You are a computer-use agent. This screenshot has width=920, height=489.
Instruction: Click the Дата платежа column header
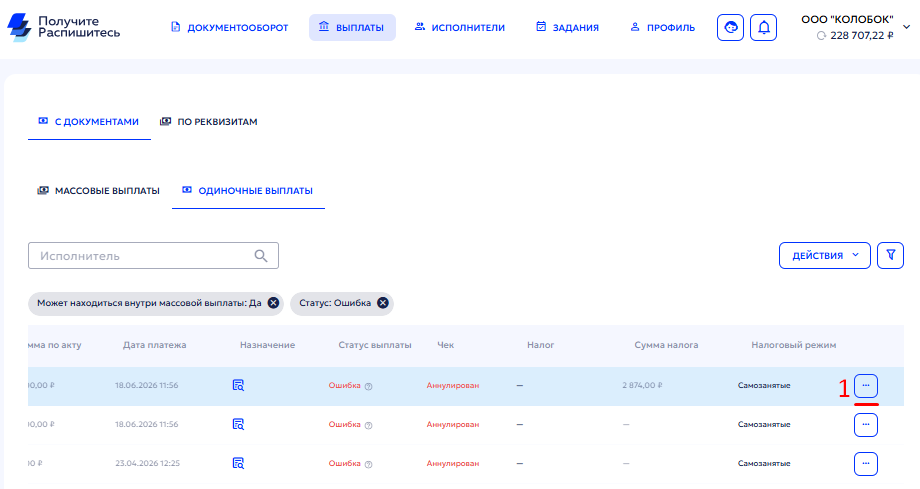(x=154, y=345)
